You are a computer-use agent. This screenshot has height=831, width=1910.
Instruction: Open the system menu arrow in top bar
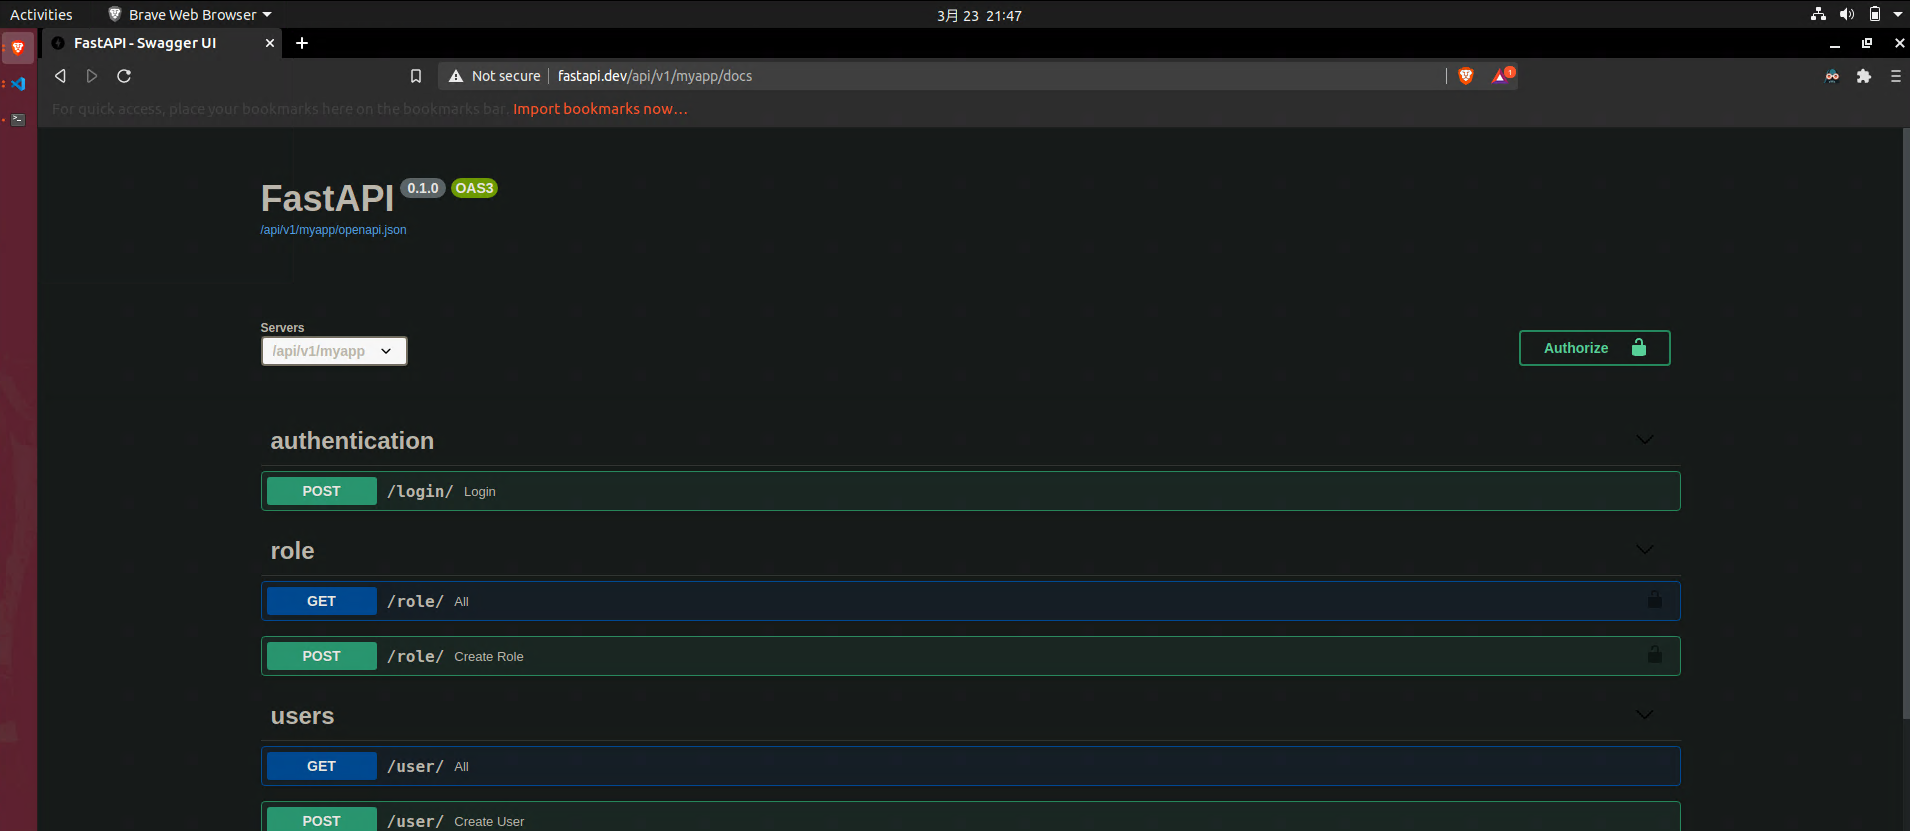[x=1898, y=14]
